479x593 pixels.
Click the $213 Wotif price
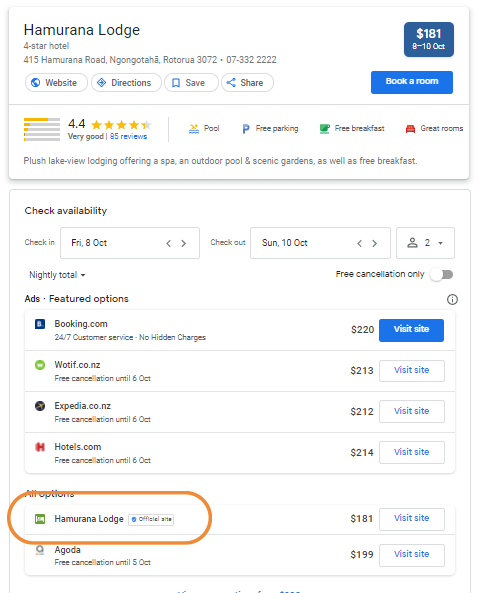[362, 371]
